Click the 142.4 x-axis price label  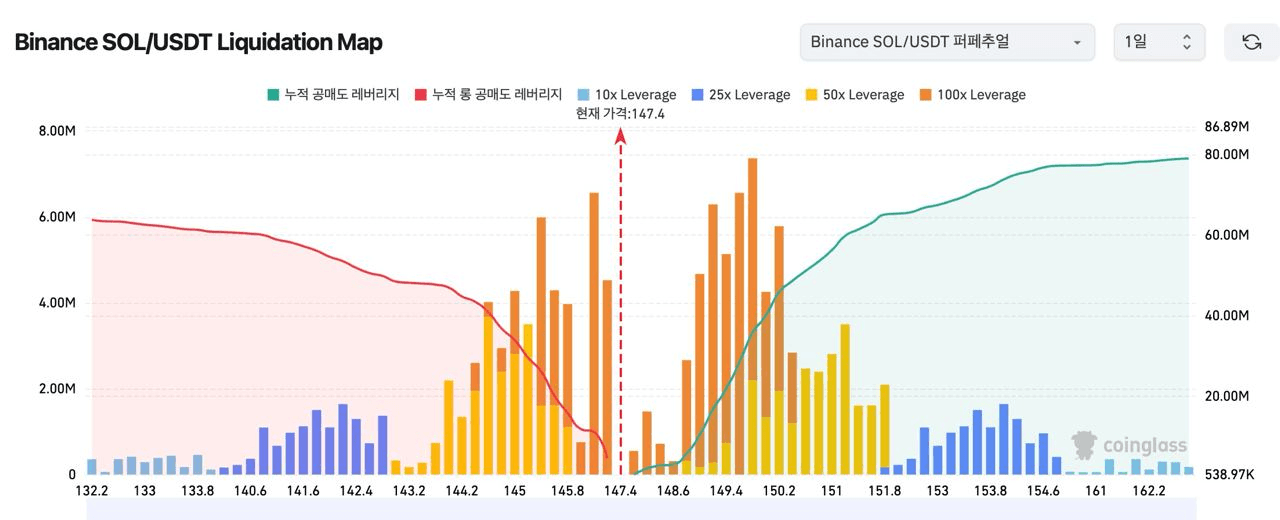(356, 491)
